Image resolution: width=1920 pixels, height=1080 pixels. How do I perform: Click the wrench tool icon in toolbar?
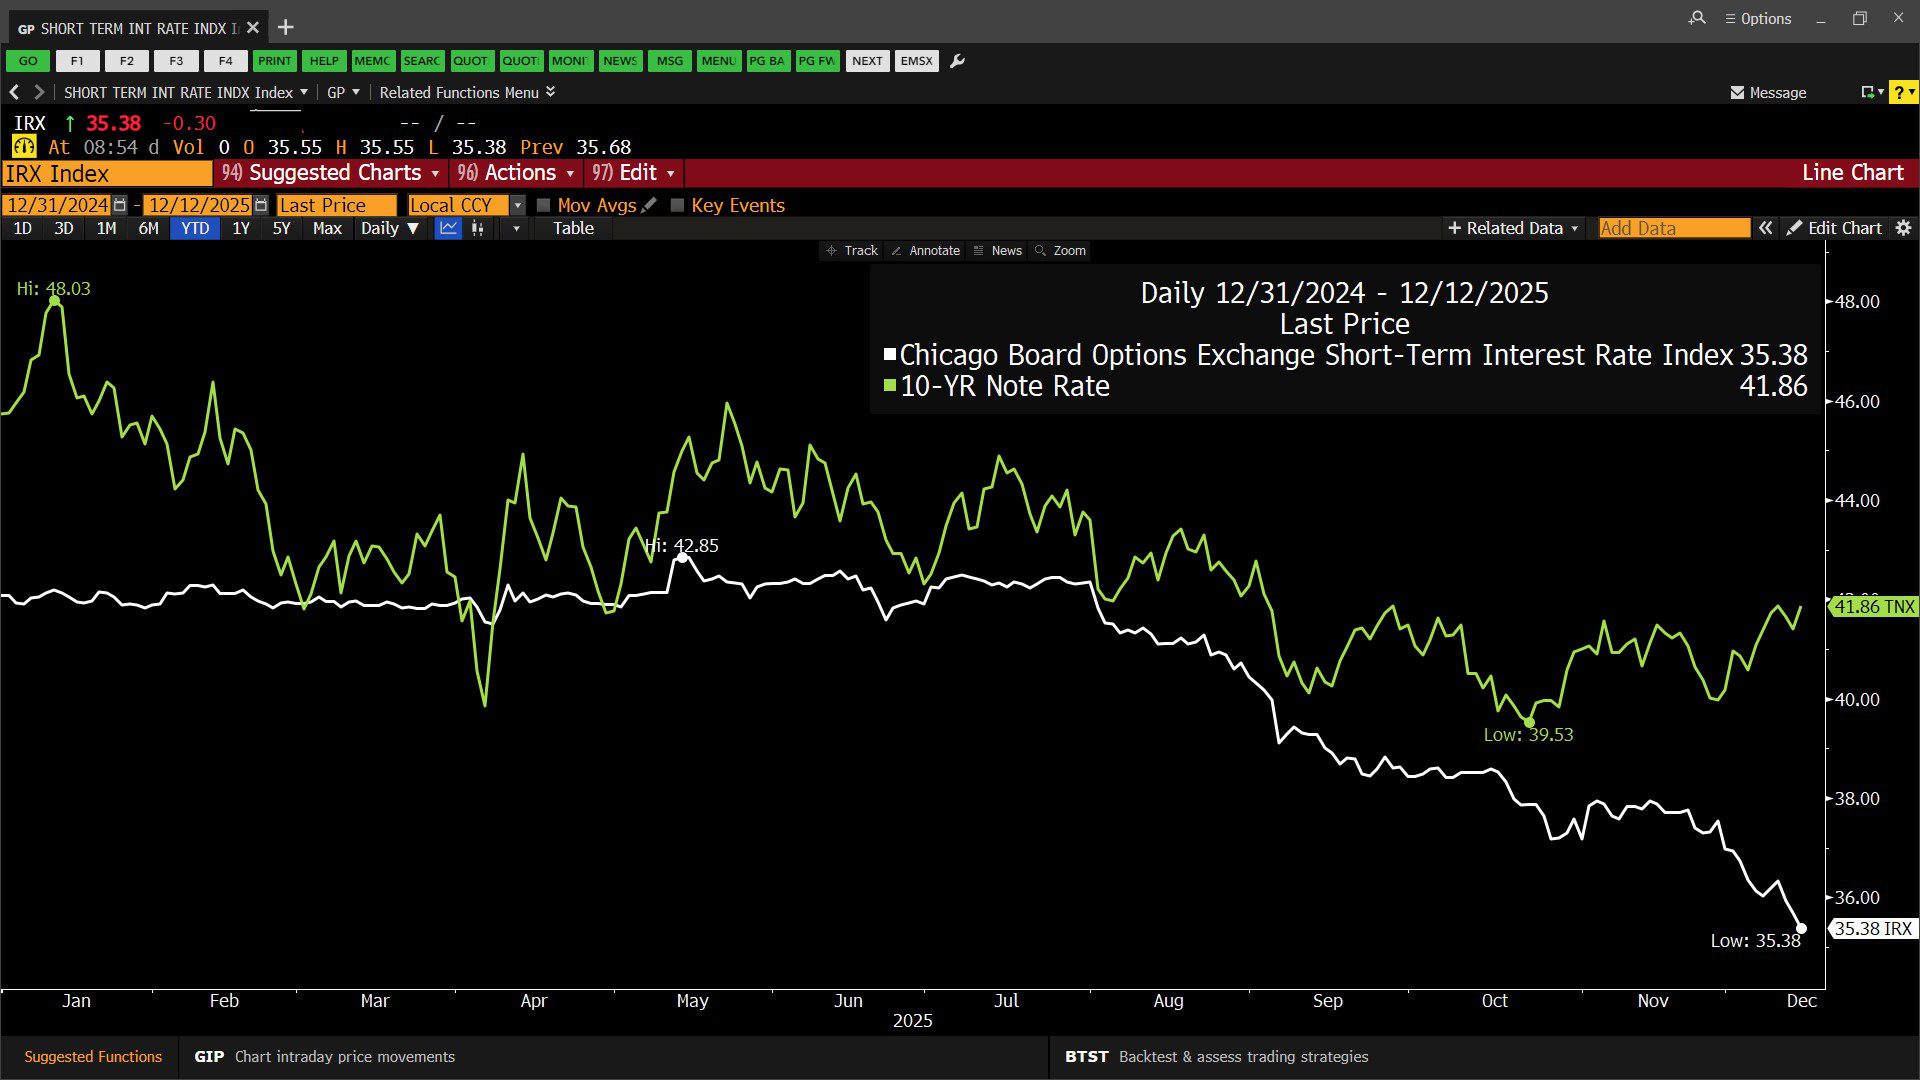point(957,61)
